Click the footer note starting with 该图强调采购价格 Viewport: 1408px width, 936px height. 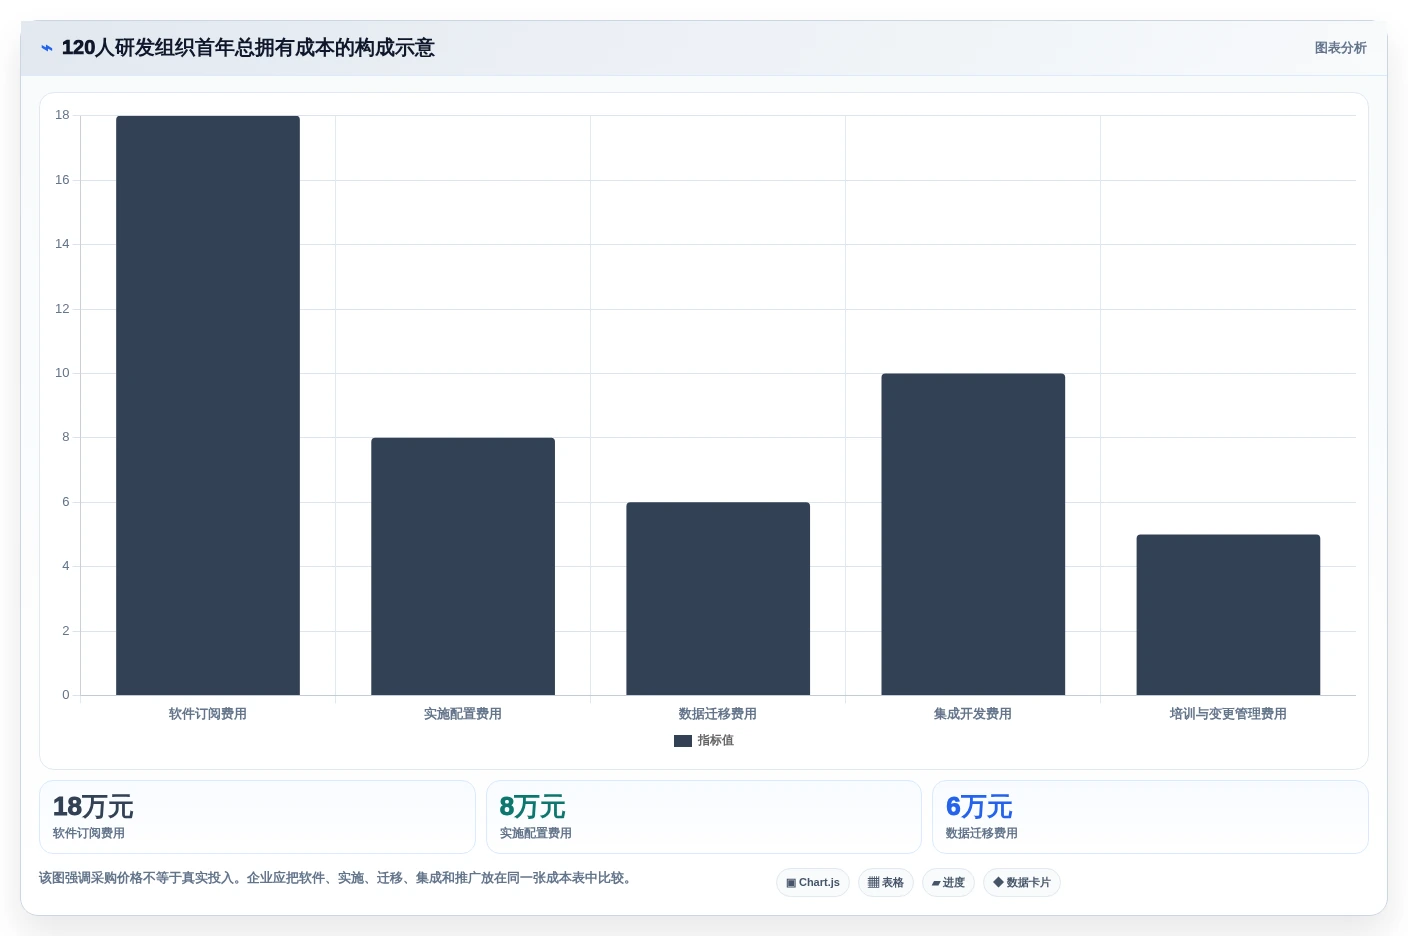point(335,878)
